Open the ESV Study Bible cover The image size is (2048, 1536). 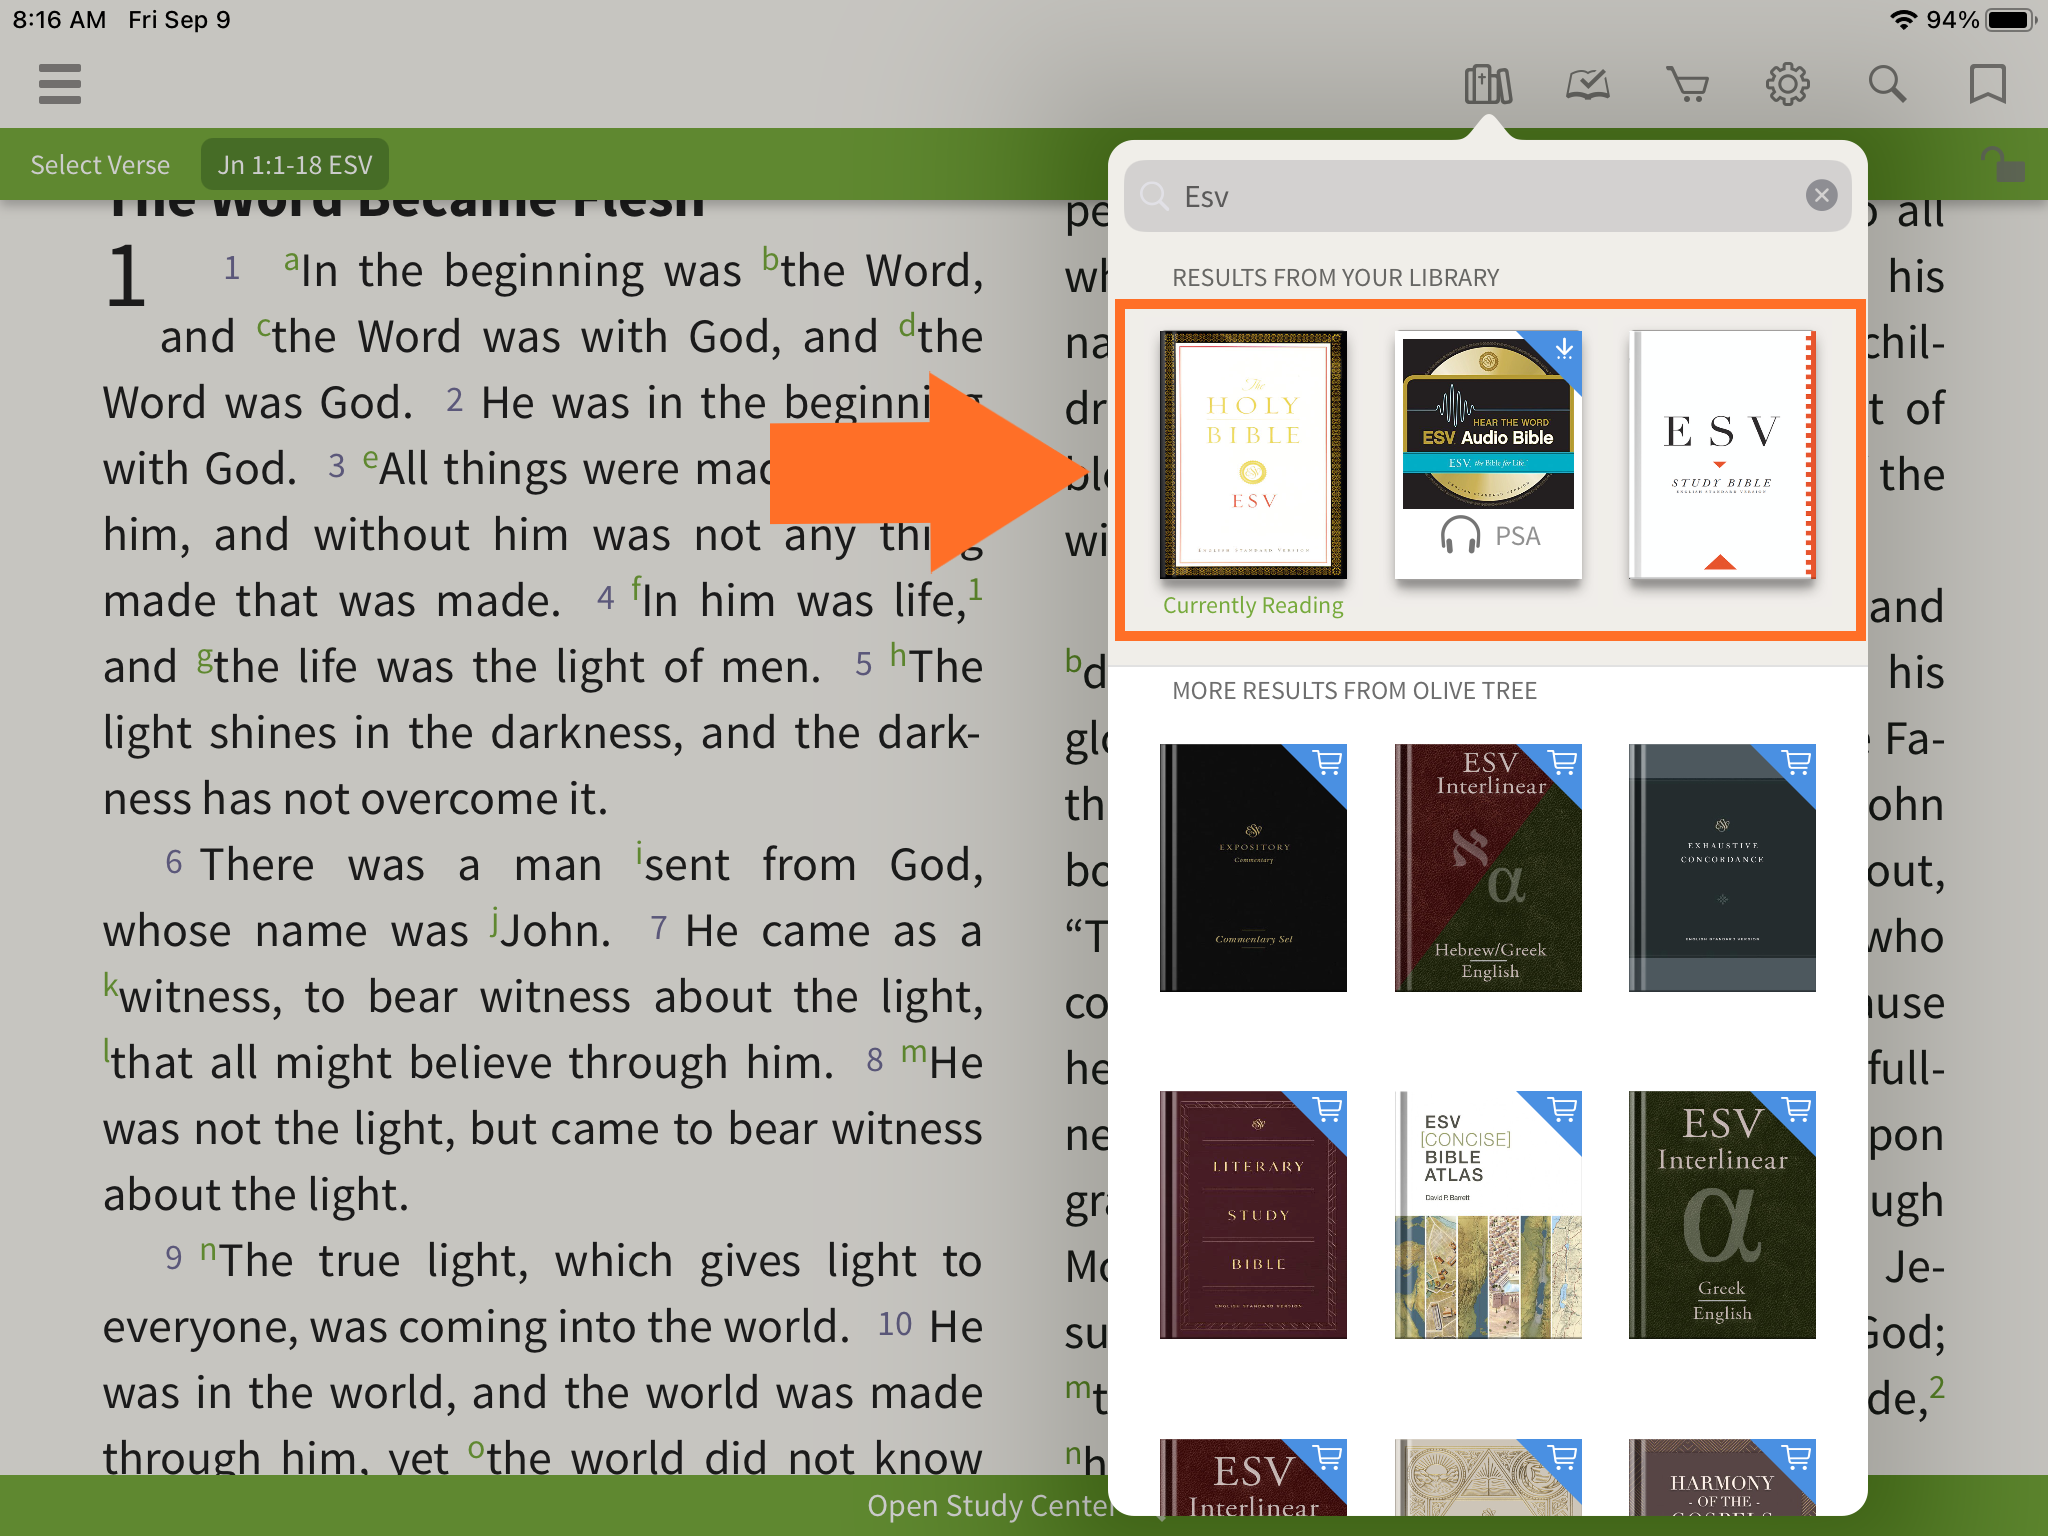pos(1722,455)
